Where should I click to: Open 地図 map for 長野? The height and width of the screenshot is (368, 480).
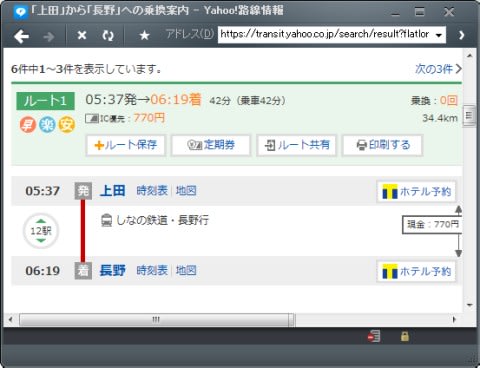[186, 270]
